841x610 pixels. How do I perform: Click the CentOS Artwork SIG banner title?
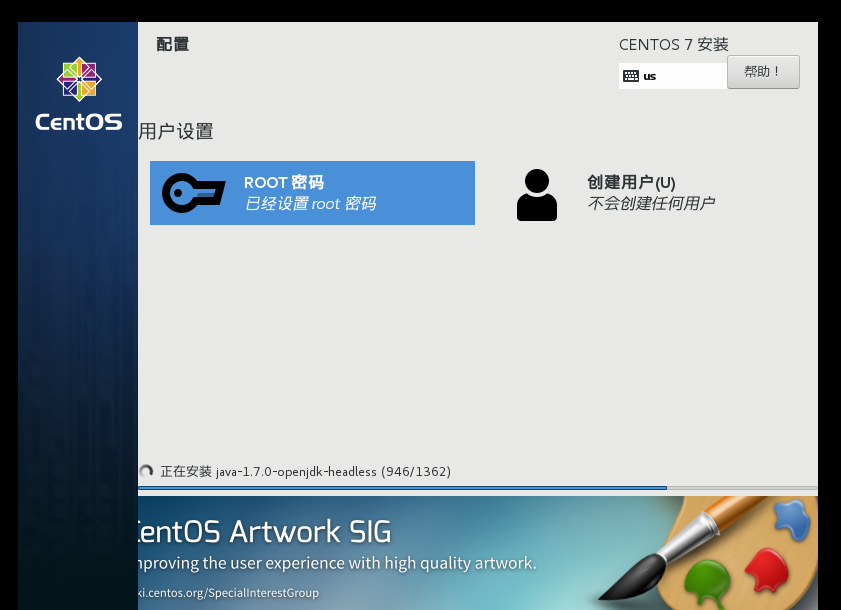tap(264, 532)
